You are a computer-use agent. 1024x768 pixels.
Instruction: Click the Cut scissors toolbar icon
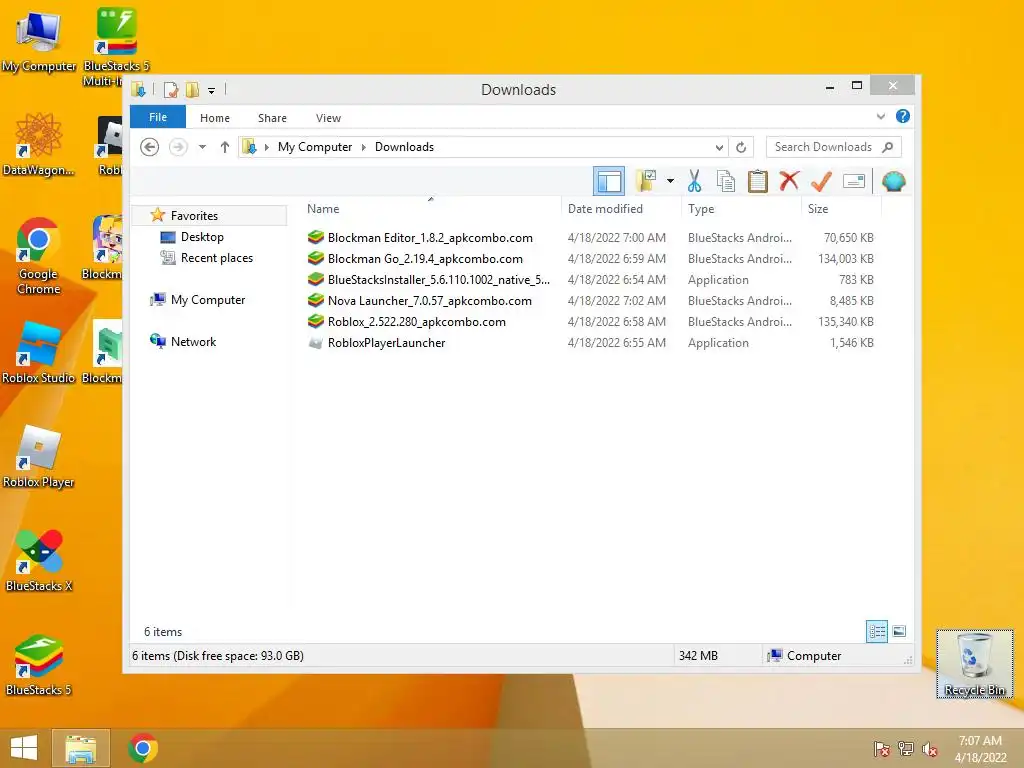694,181
